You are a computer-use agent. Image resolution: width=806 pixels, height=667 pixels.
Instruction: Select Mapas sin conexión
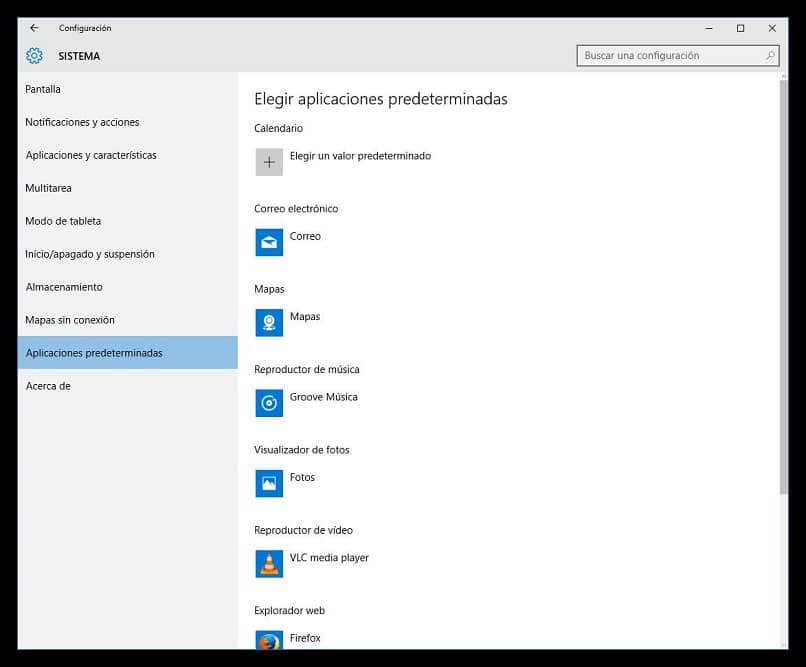click(127, 320)
